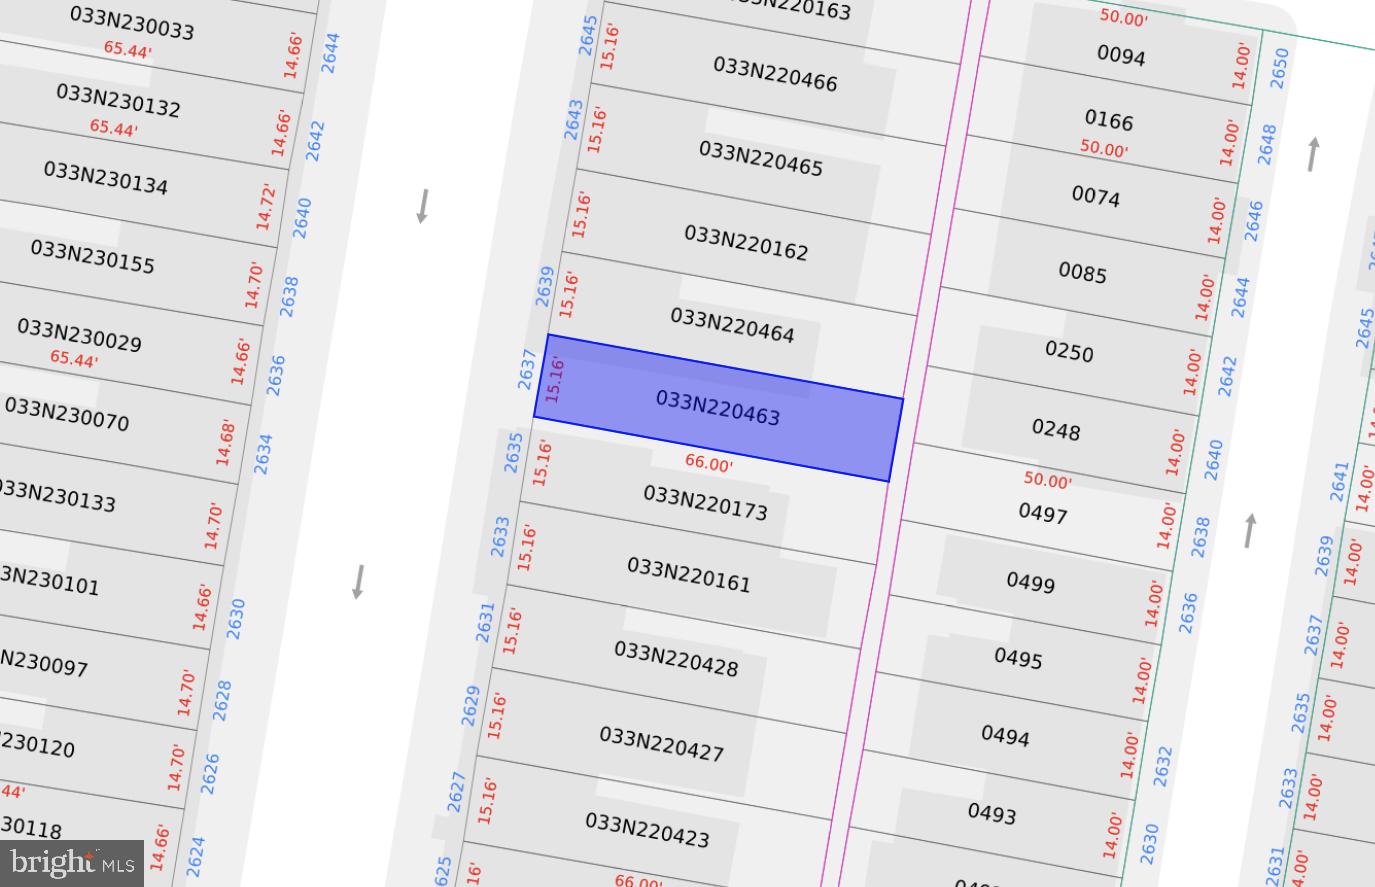Viewport: 1375px width, 887px height.
Task: Click house number 2634
Action: tap(263, 453)
